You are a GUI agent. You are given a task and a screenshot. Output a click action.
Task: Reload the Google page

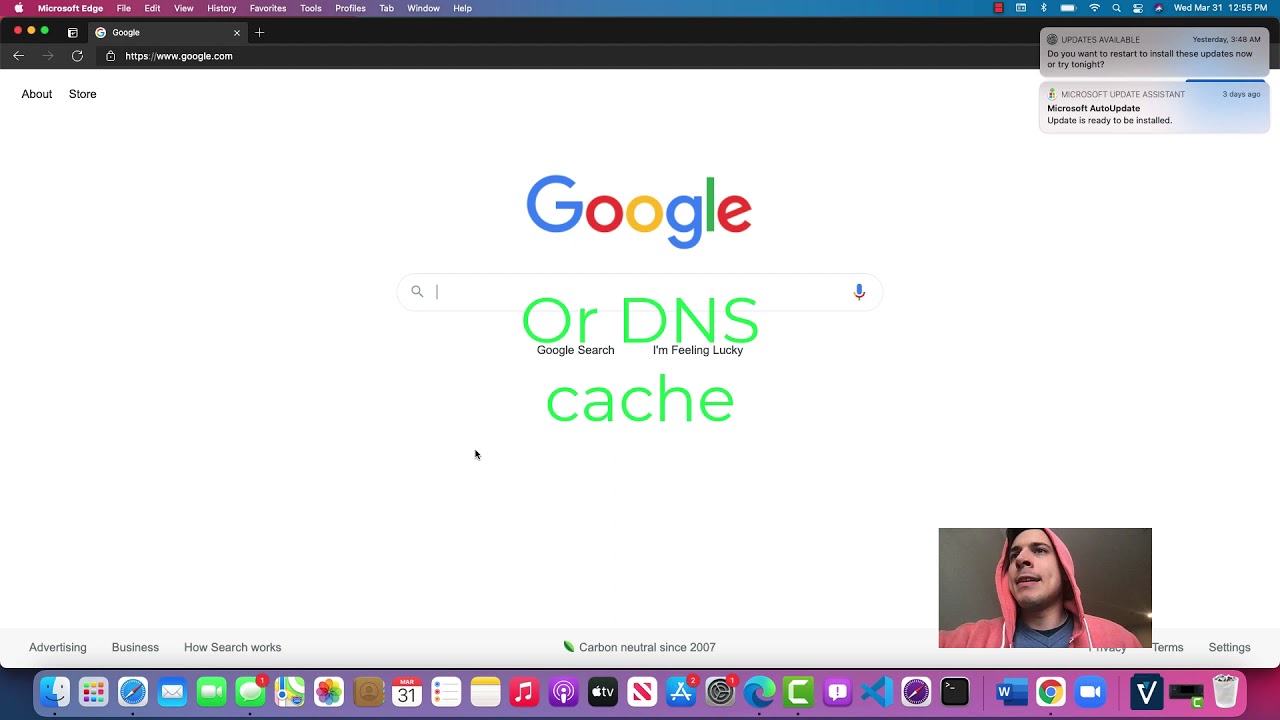(77, 56)
